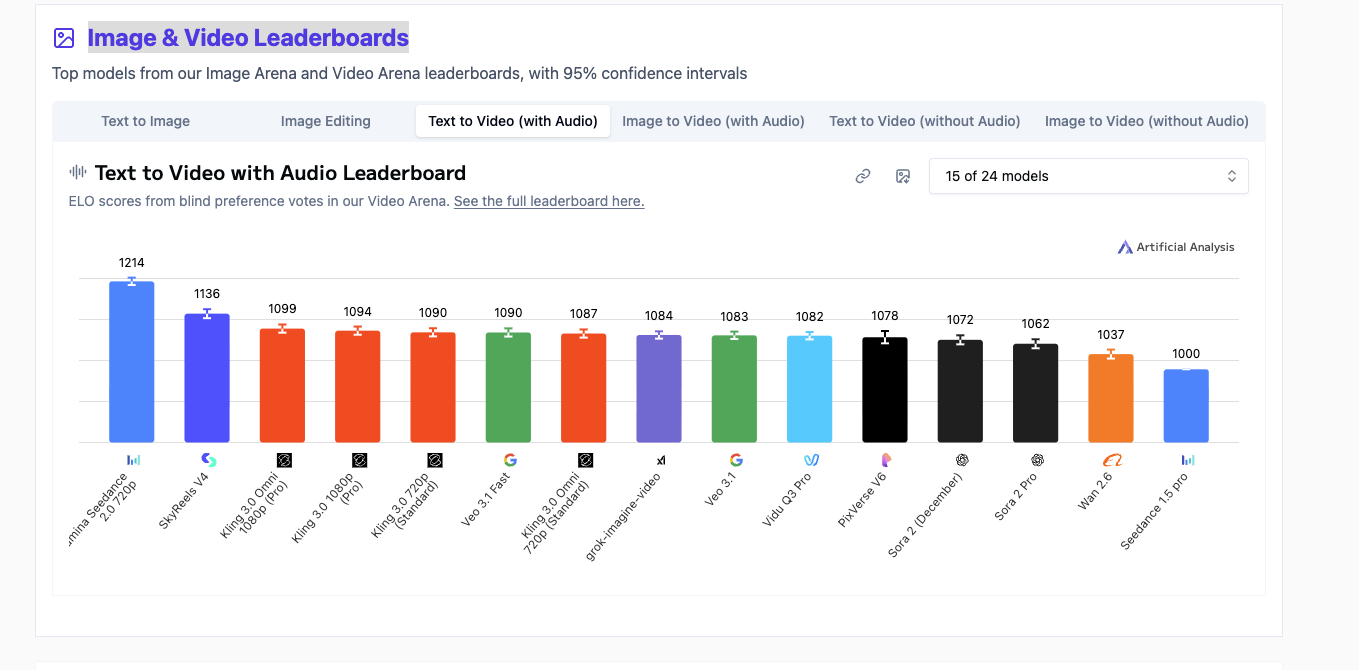Click the OpenAI logo beneath Sora 2 Pro

1035,459
